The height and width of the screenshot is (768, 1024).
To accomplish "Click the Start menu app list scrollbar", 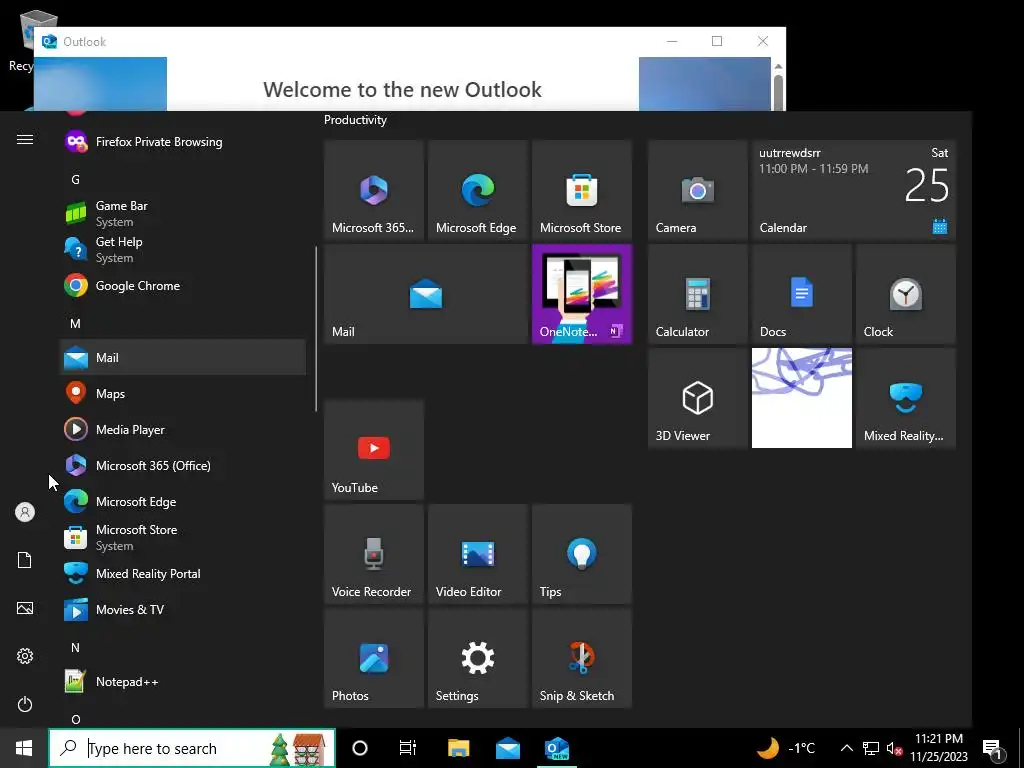I will click(x=316, y=328).
